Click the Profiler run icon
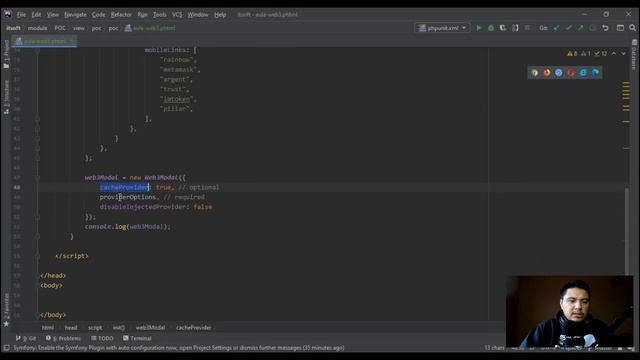 (515, 28)
